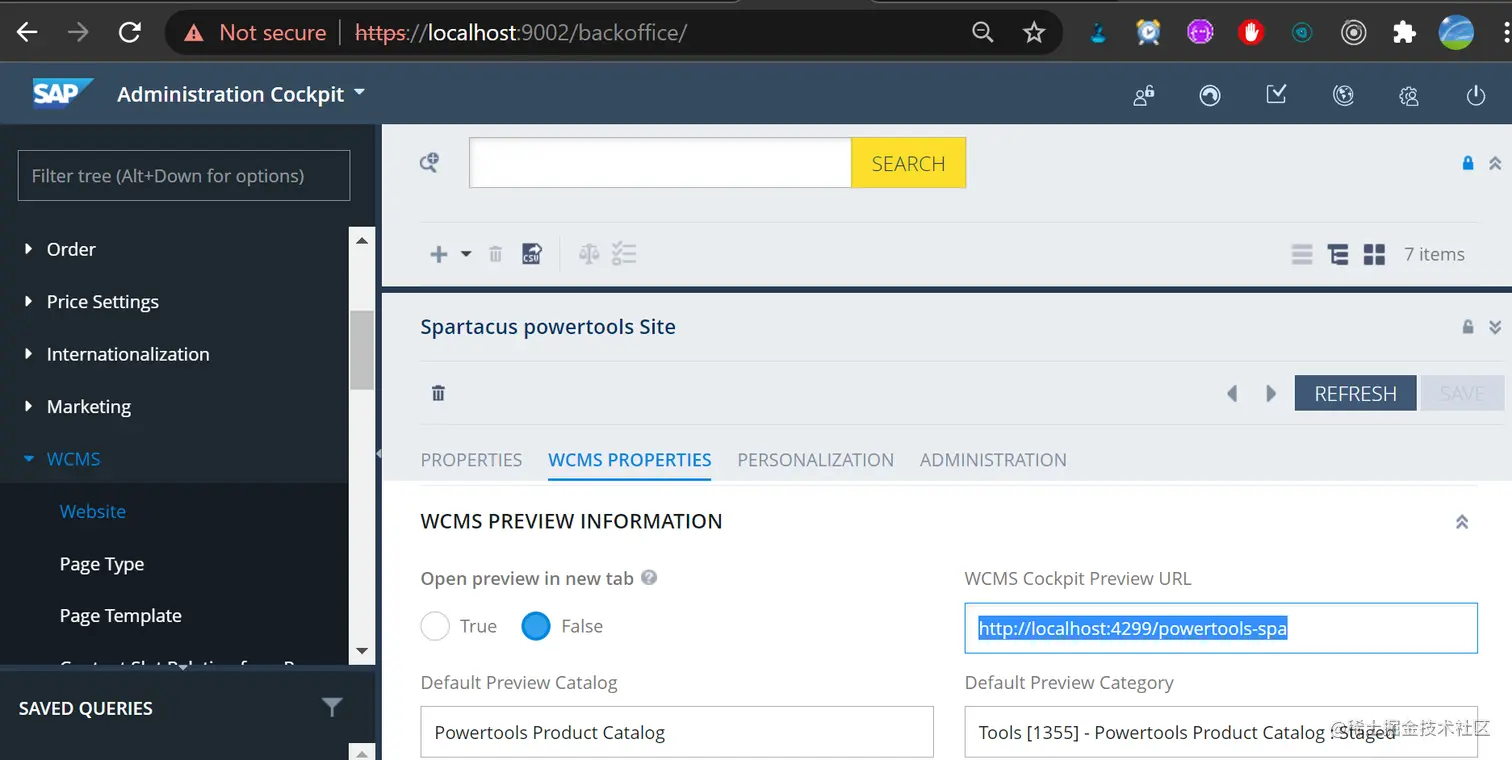Click the bulk edit checklist icon
Image resolution: width=1512 pixels, height=760 pixels.
click(x=624, y=254)
